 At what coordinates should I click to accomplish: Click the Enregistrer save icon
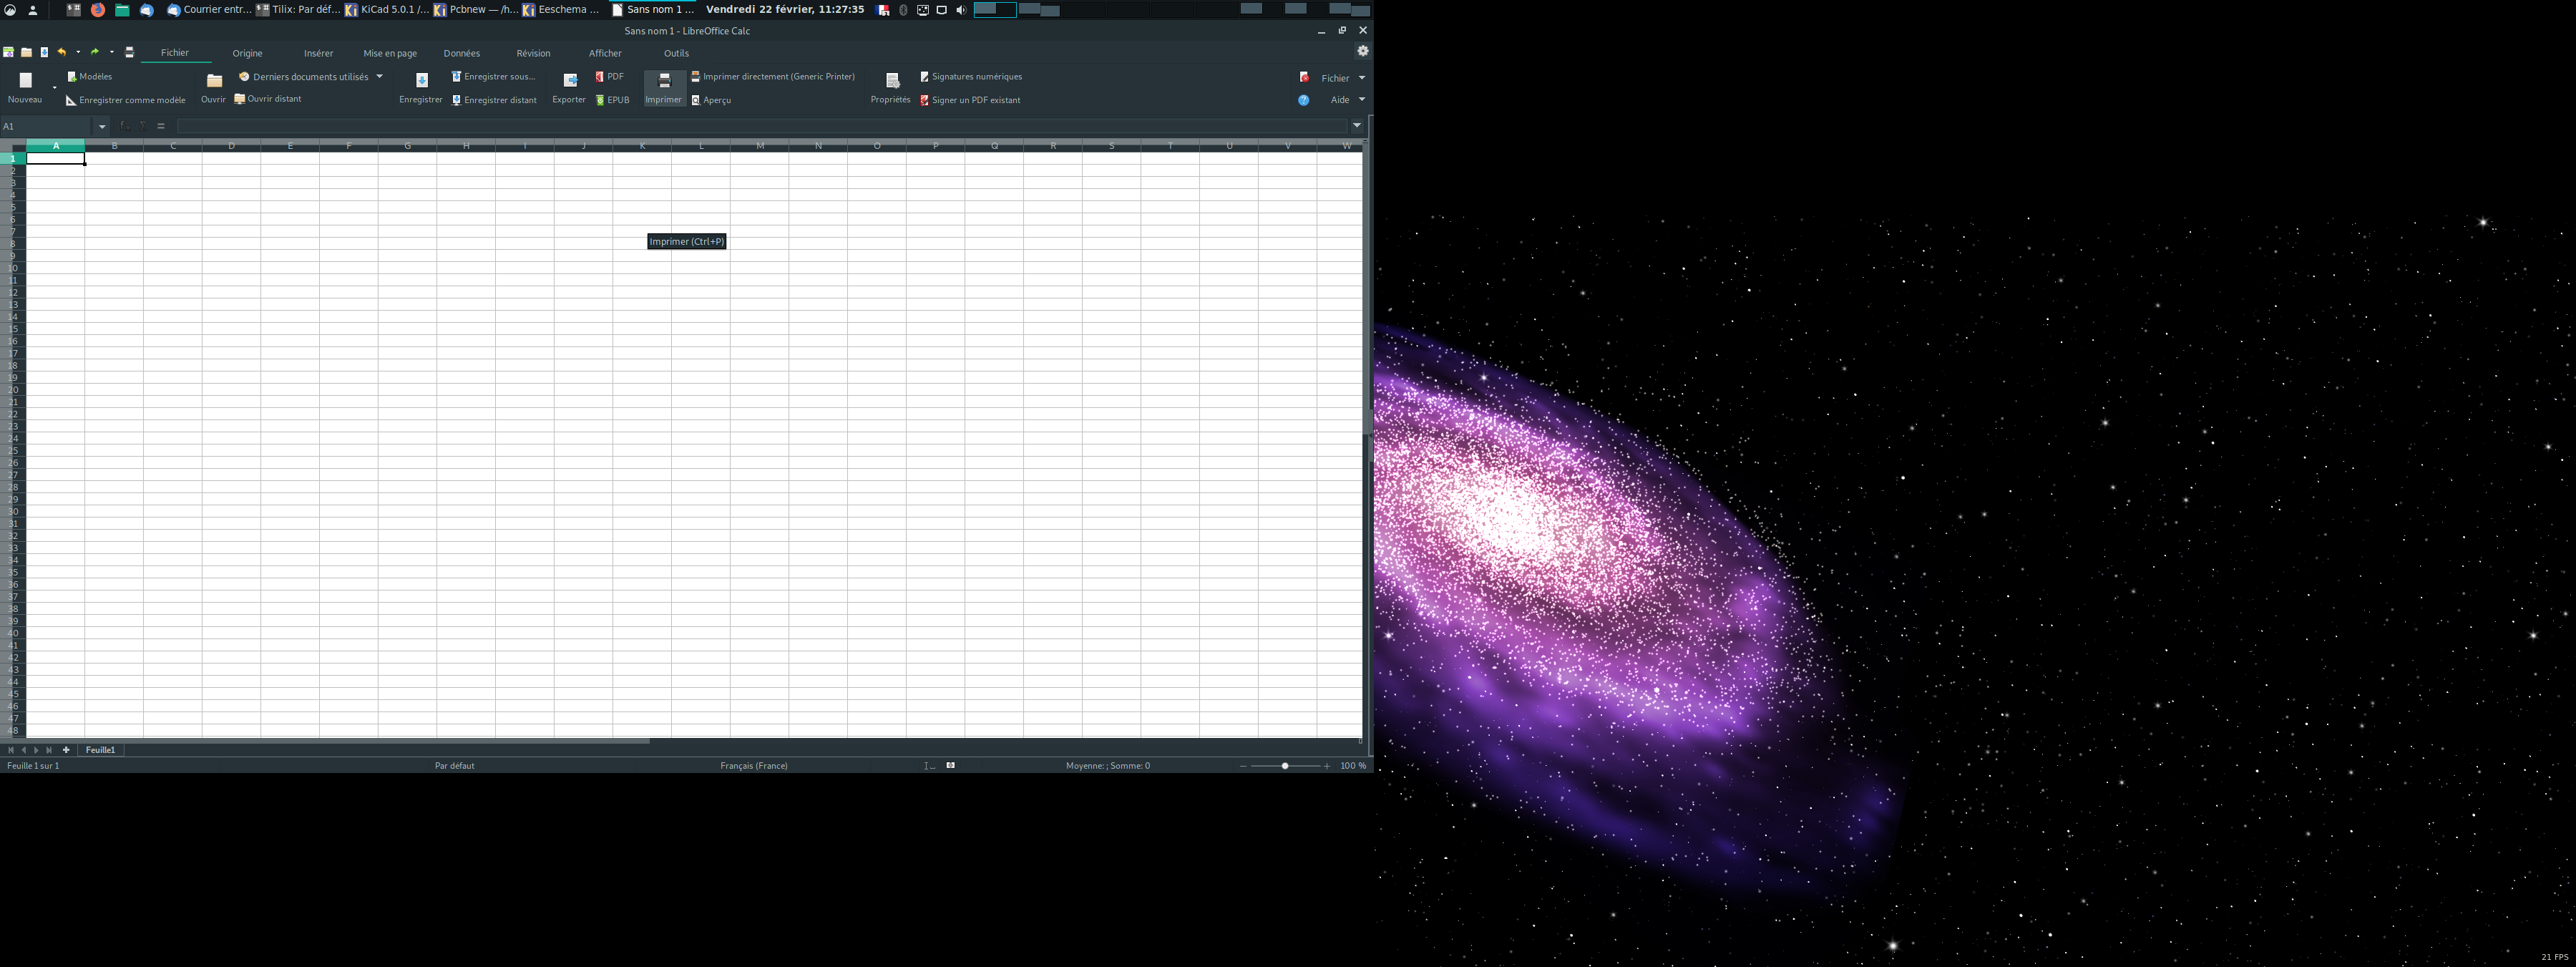pyautogui.click(x=422, y=81)
